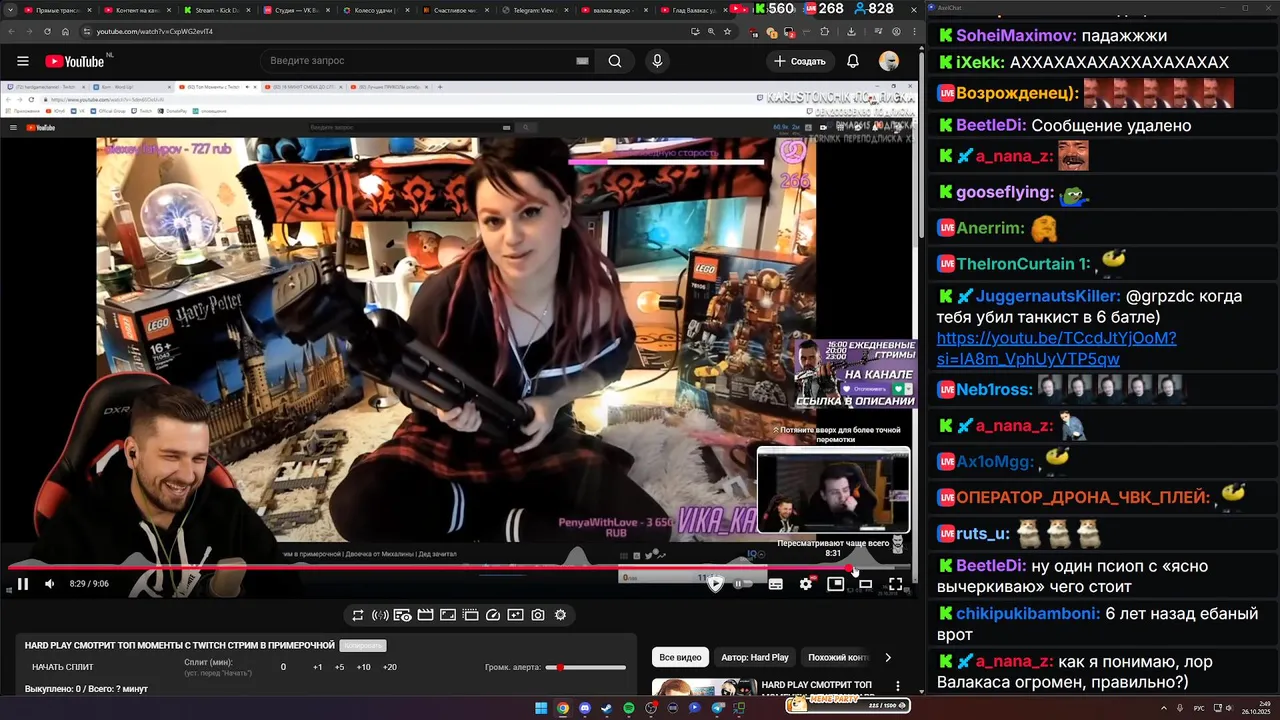Select the 'Автор: Hard Play' filter chip
Image resolution: width=1280 pixels, height=720 pixels.
tap(755, 657)
